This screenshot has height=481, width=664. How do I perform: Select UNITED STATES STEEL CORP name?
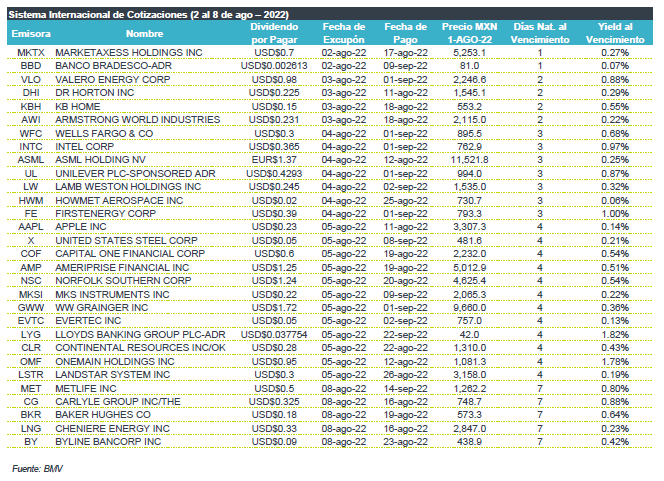(126, 240)
